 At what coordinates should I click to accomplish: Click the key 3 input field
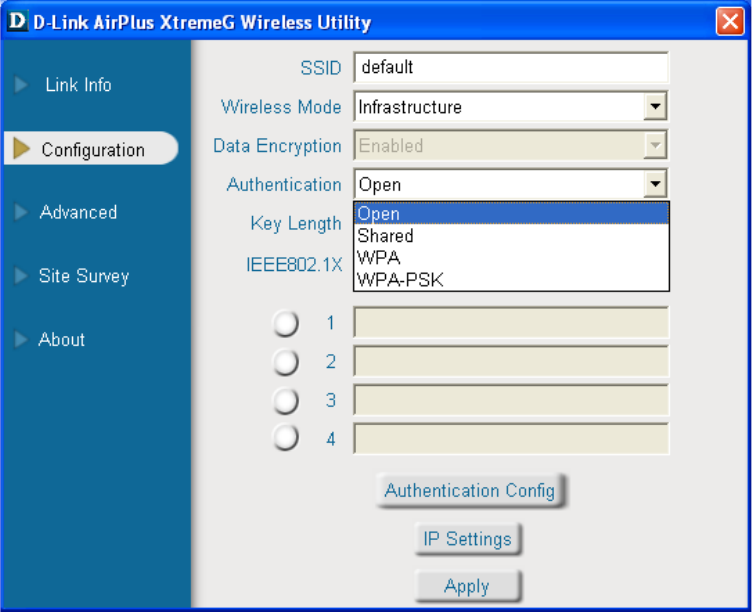(x=511, y=400)
